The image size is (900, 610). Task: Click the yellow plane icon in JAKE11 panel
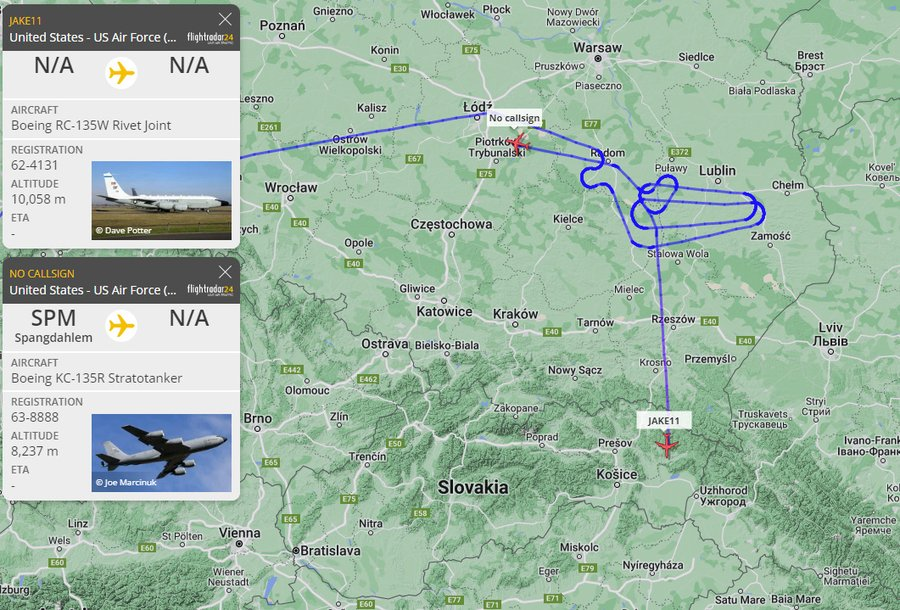click(x=121, y=73)
